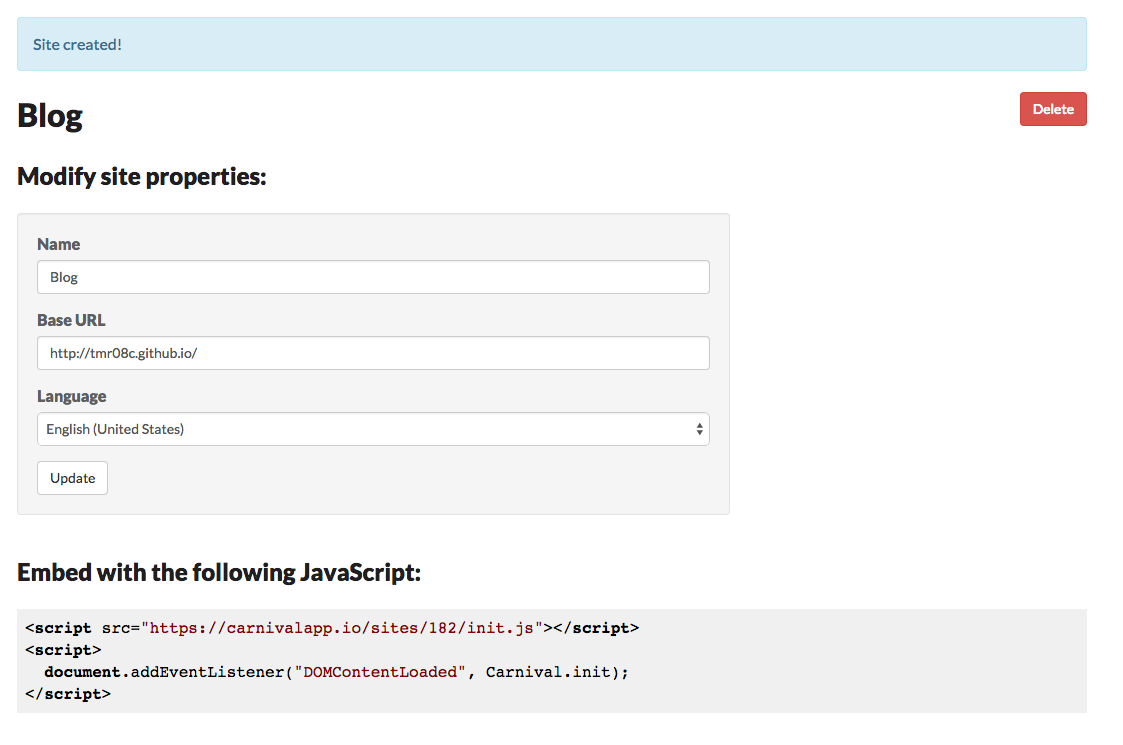Click the standalone opening <script> tag line

point(63,650)
